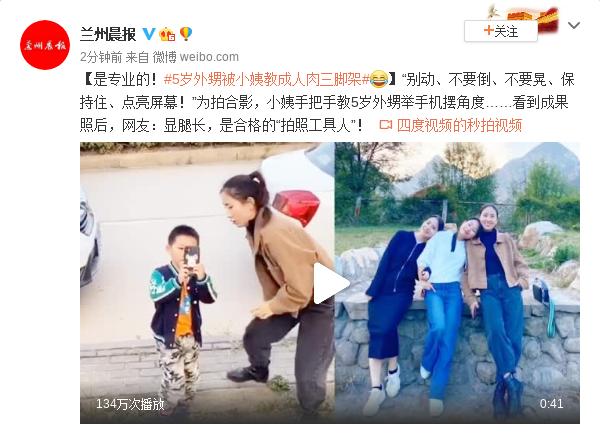The image size is (600, 434).
Task: Play the video using center play button
Action: click(330, 284)
